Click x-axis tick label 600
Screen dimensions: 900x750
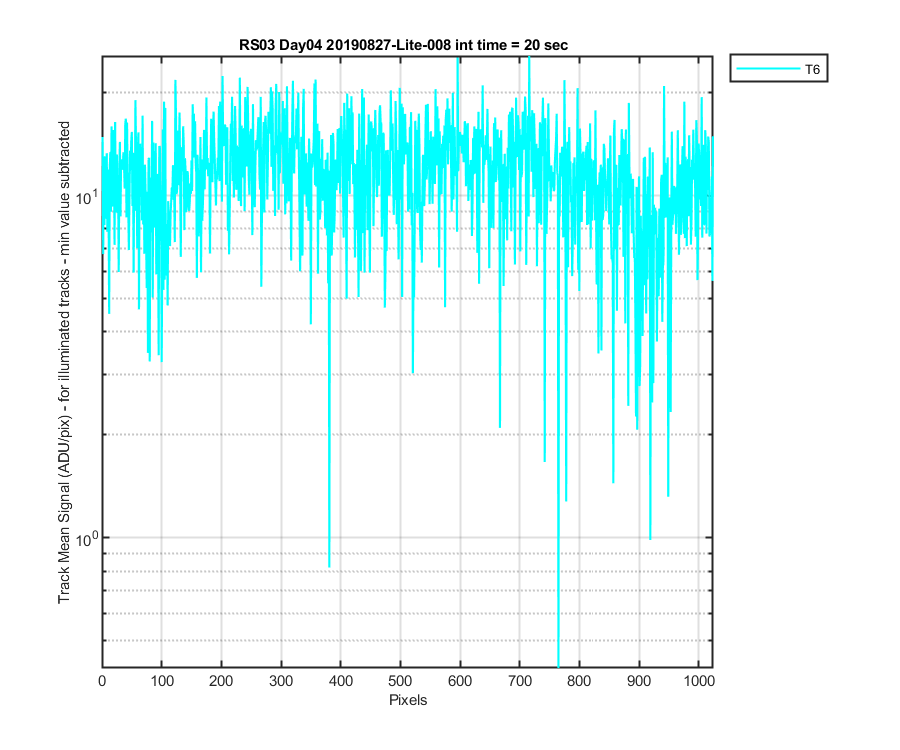pos(460,681)
